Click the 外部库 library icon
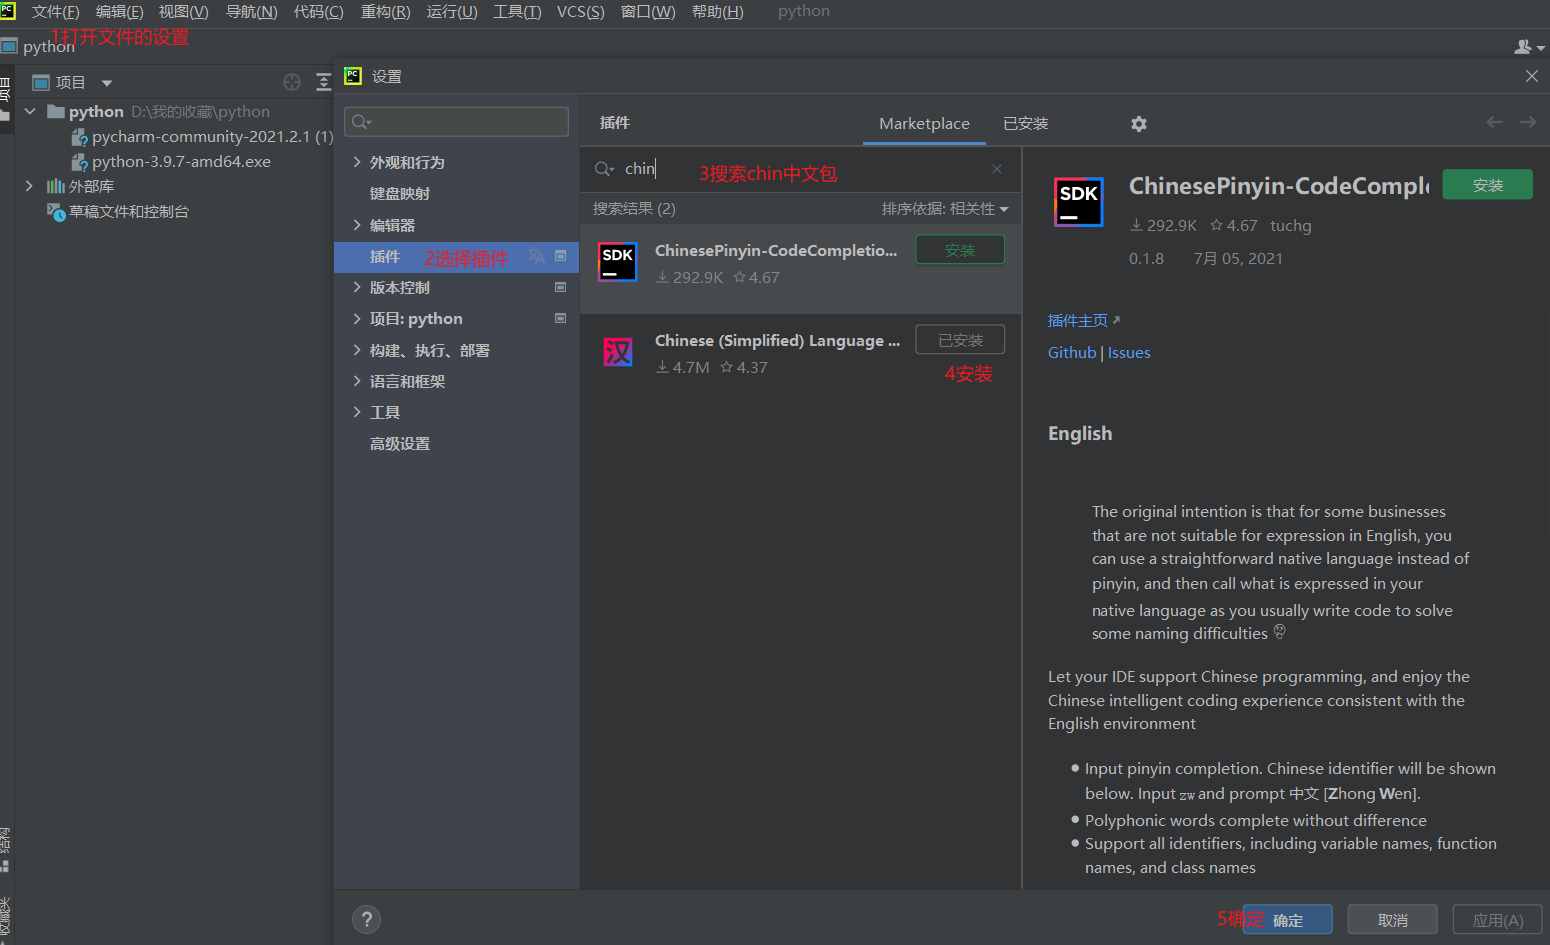The image size is (1550, 945). pos(56,186)
